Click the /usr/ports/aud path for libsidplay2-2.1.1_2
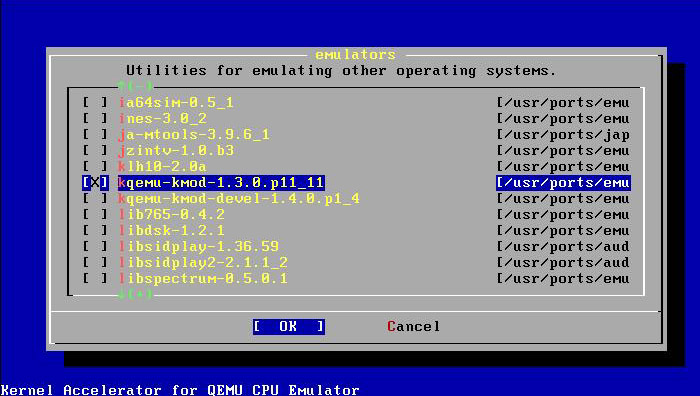Viewport: 700px width, 396px height. [563, 263]
